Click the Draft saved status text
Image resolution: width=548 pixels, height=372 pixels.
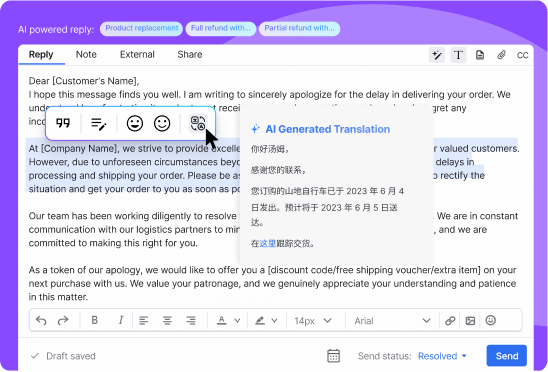(71, 356)
